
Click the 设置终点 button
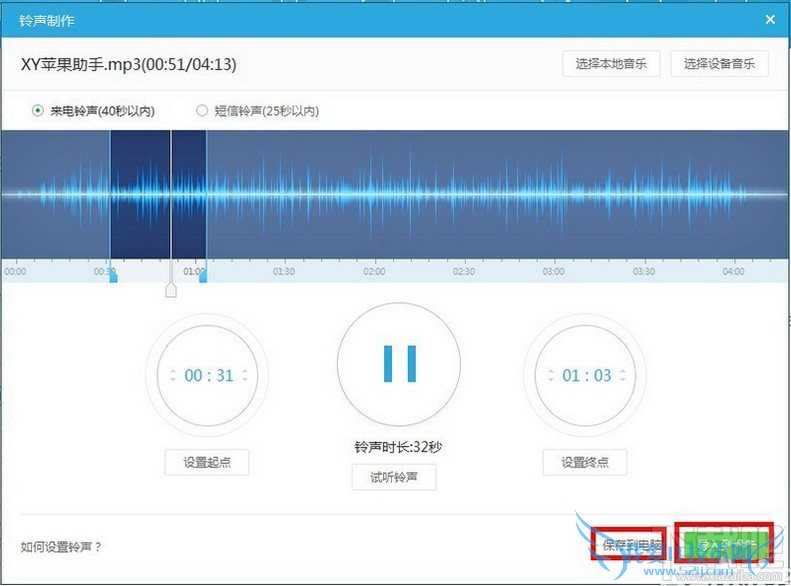click(585, 462)
